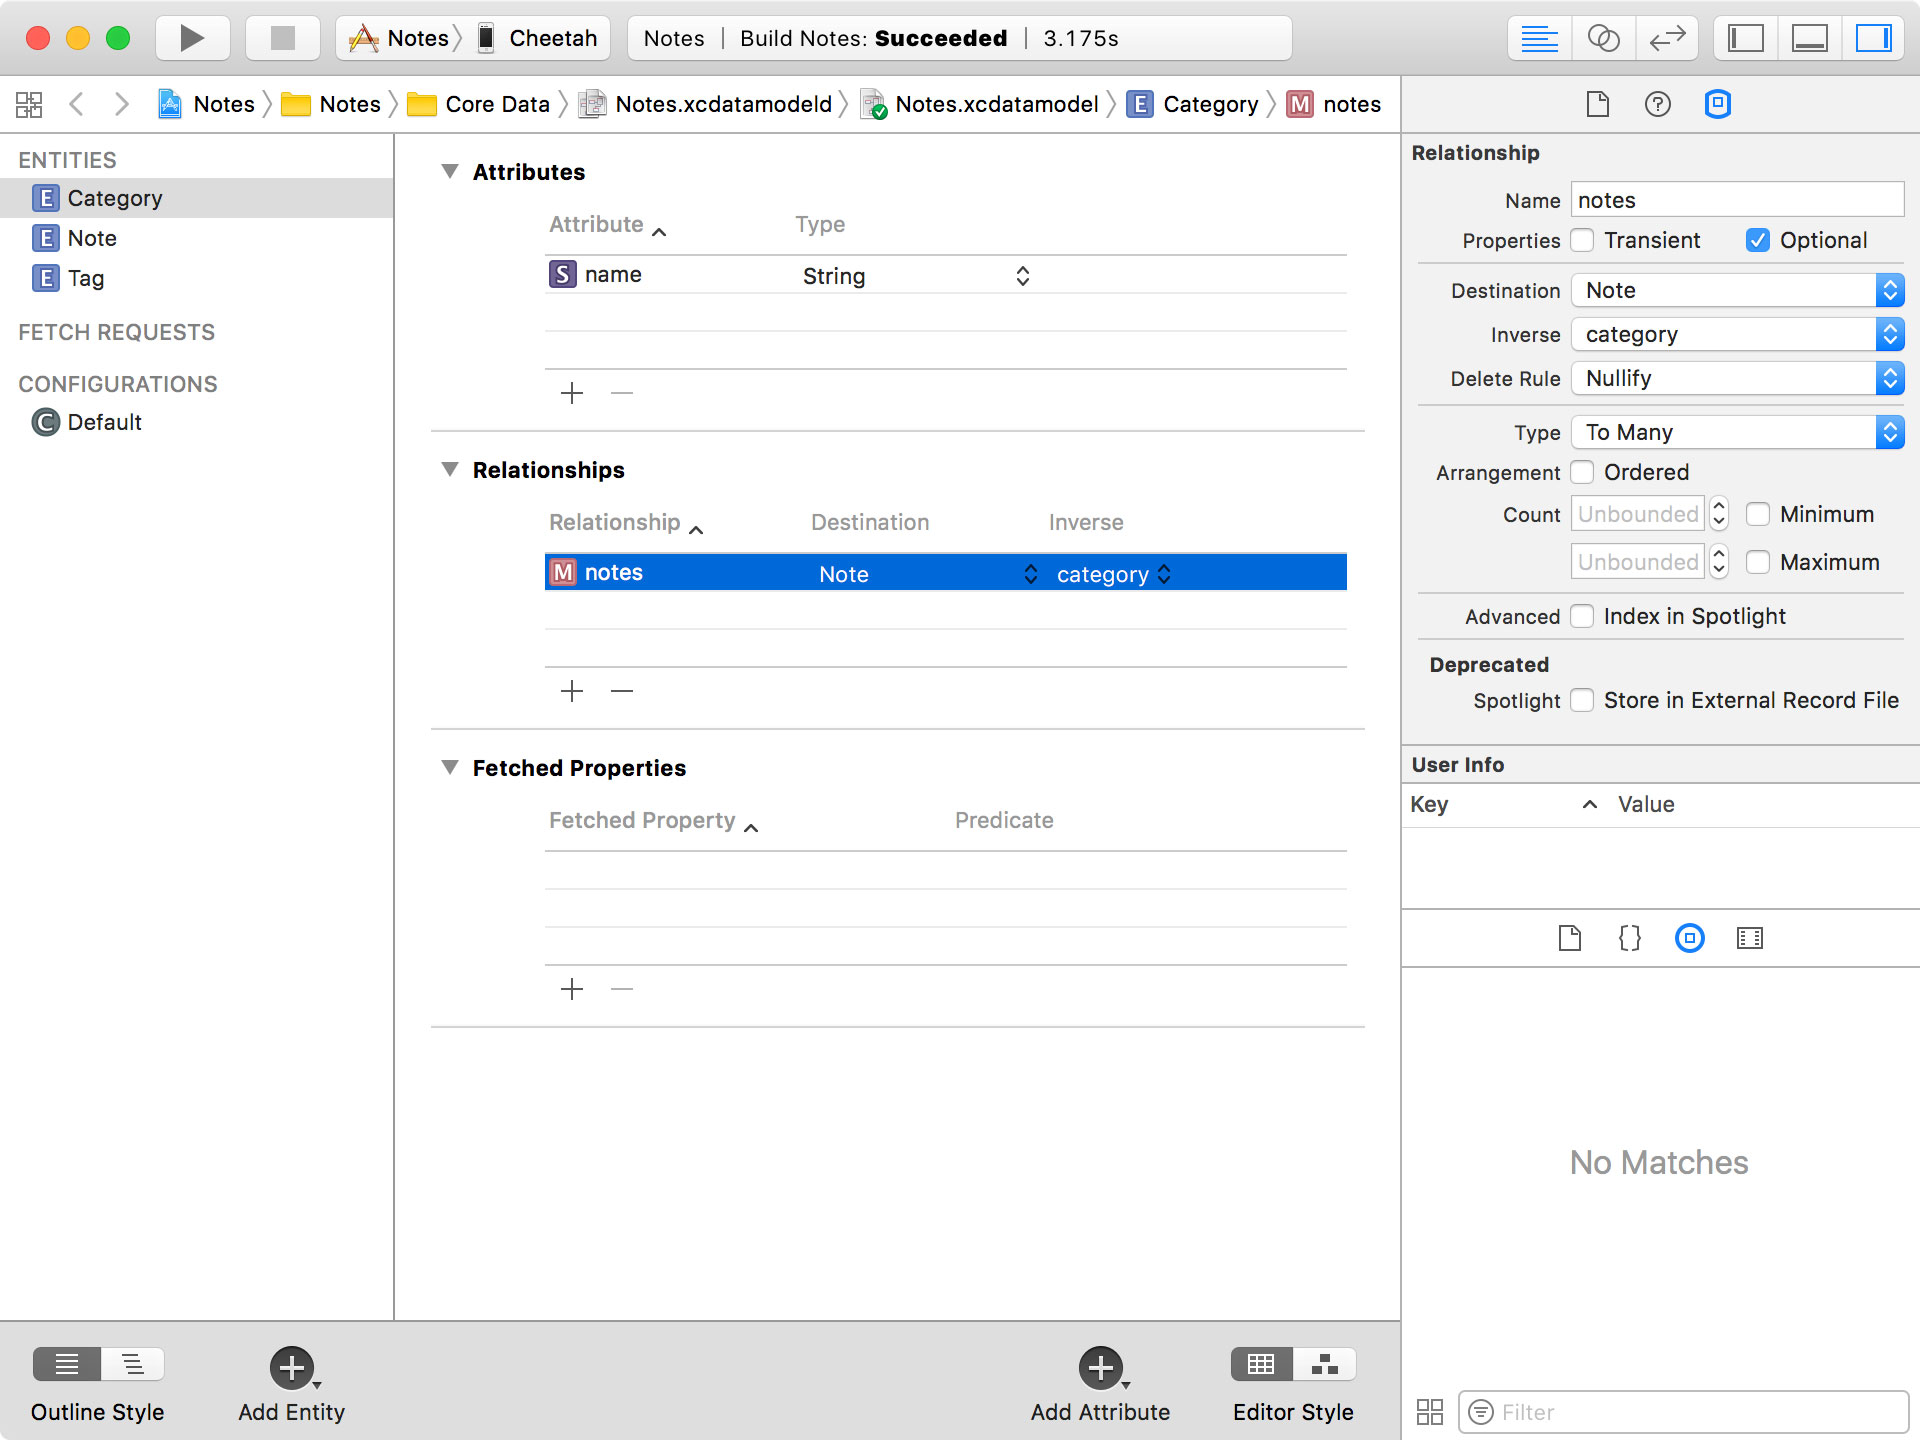Open the Quick Help inspector

tap(1657, 103)
